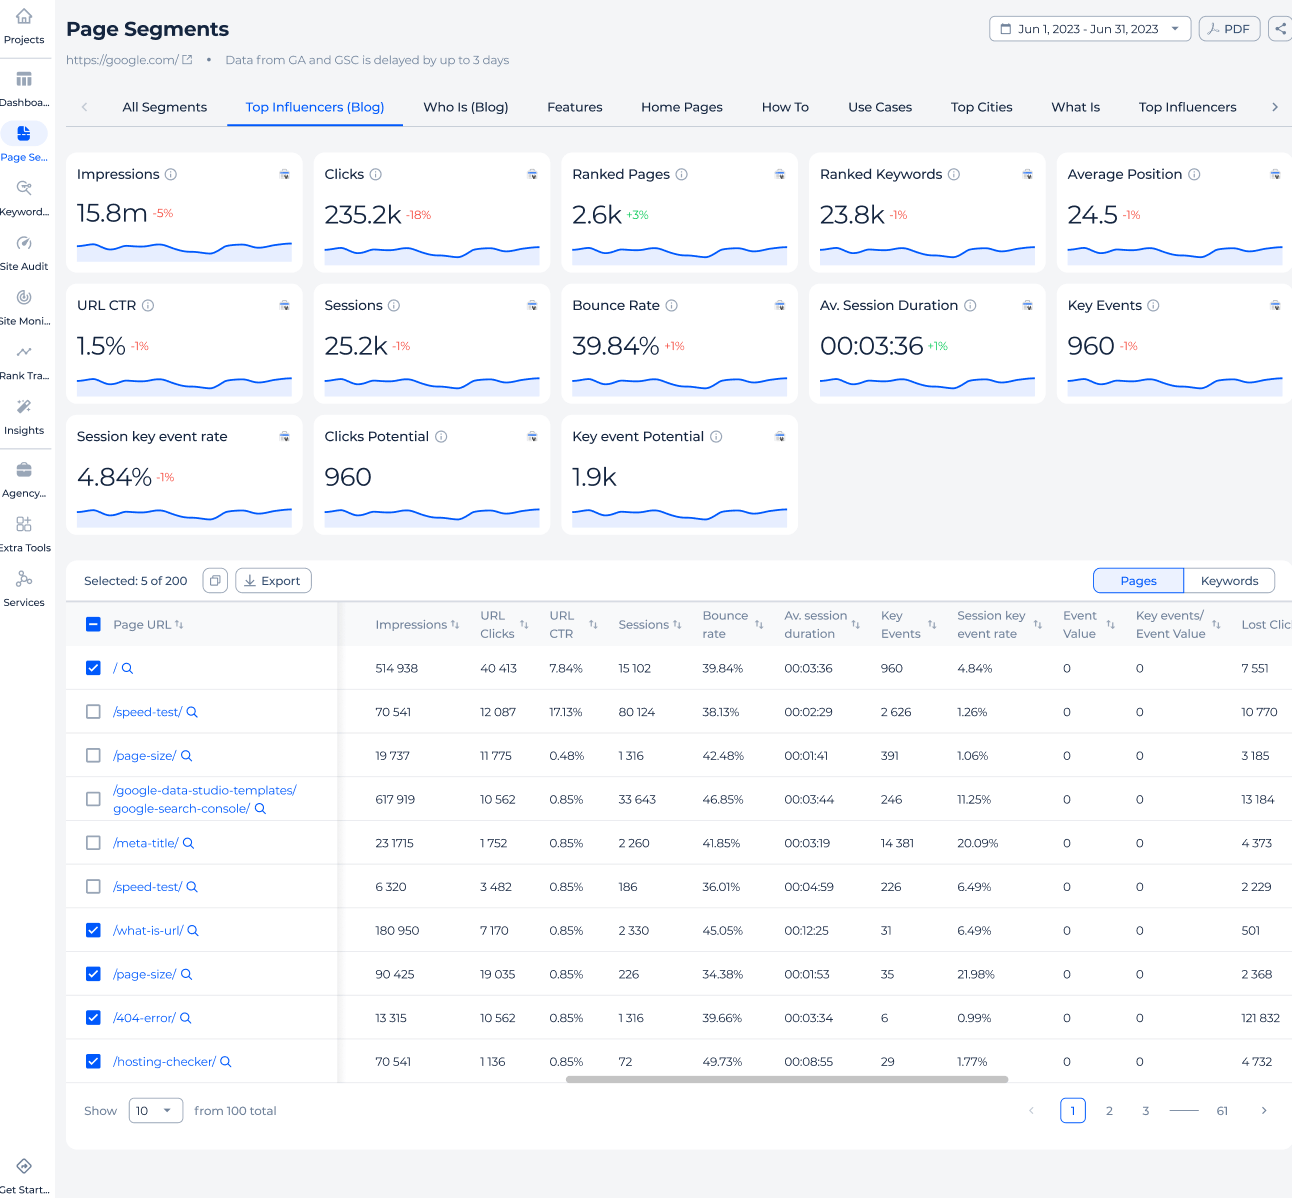The image size is (1292, 1198).
Task: Switch to the Who Is (Blog) tab
Action: coord(466,107)
